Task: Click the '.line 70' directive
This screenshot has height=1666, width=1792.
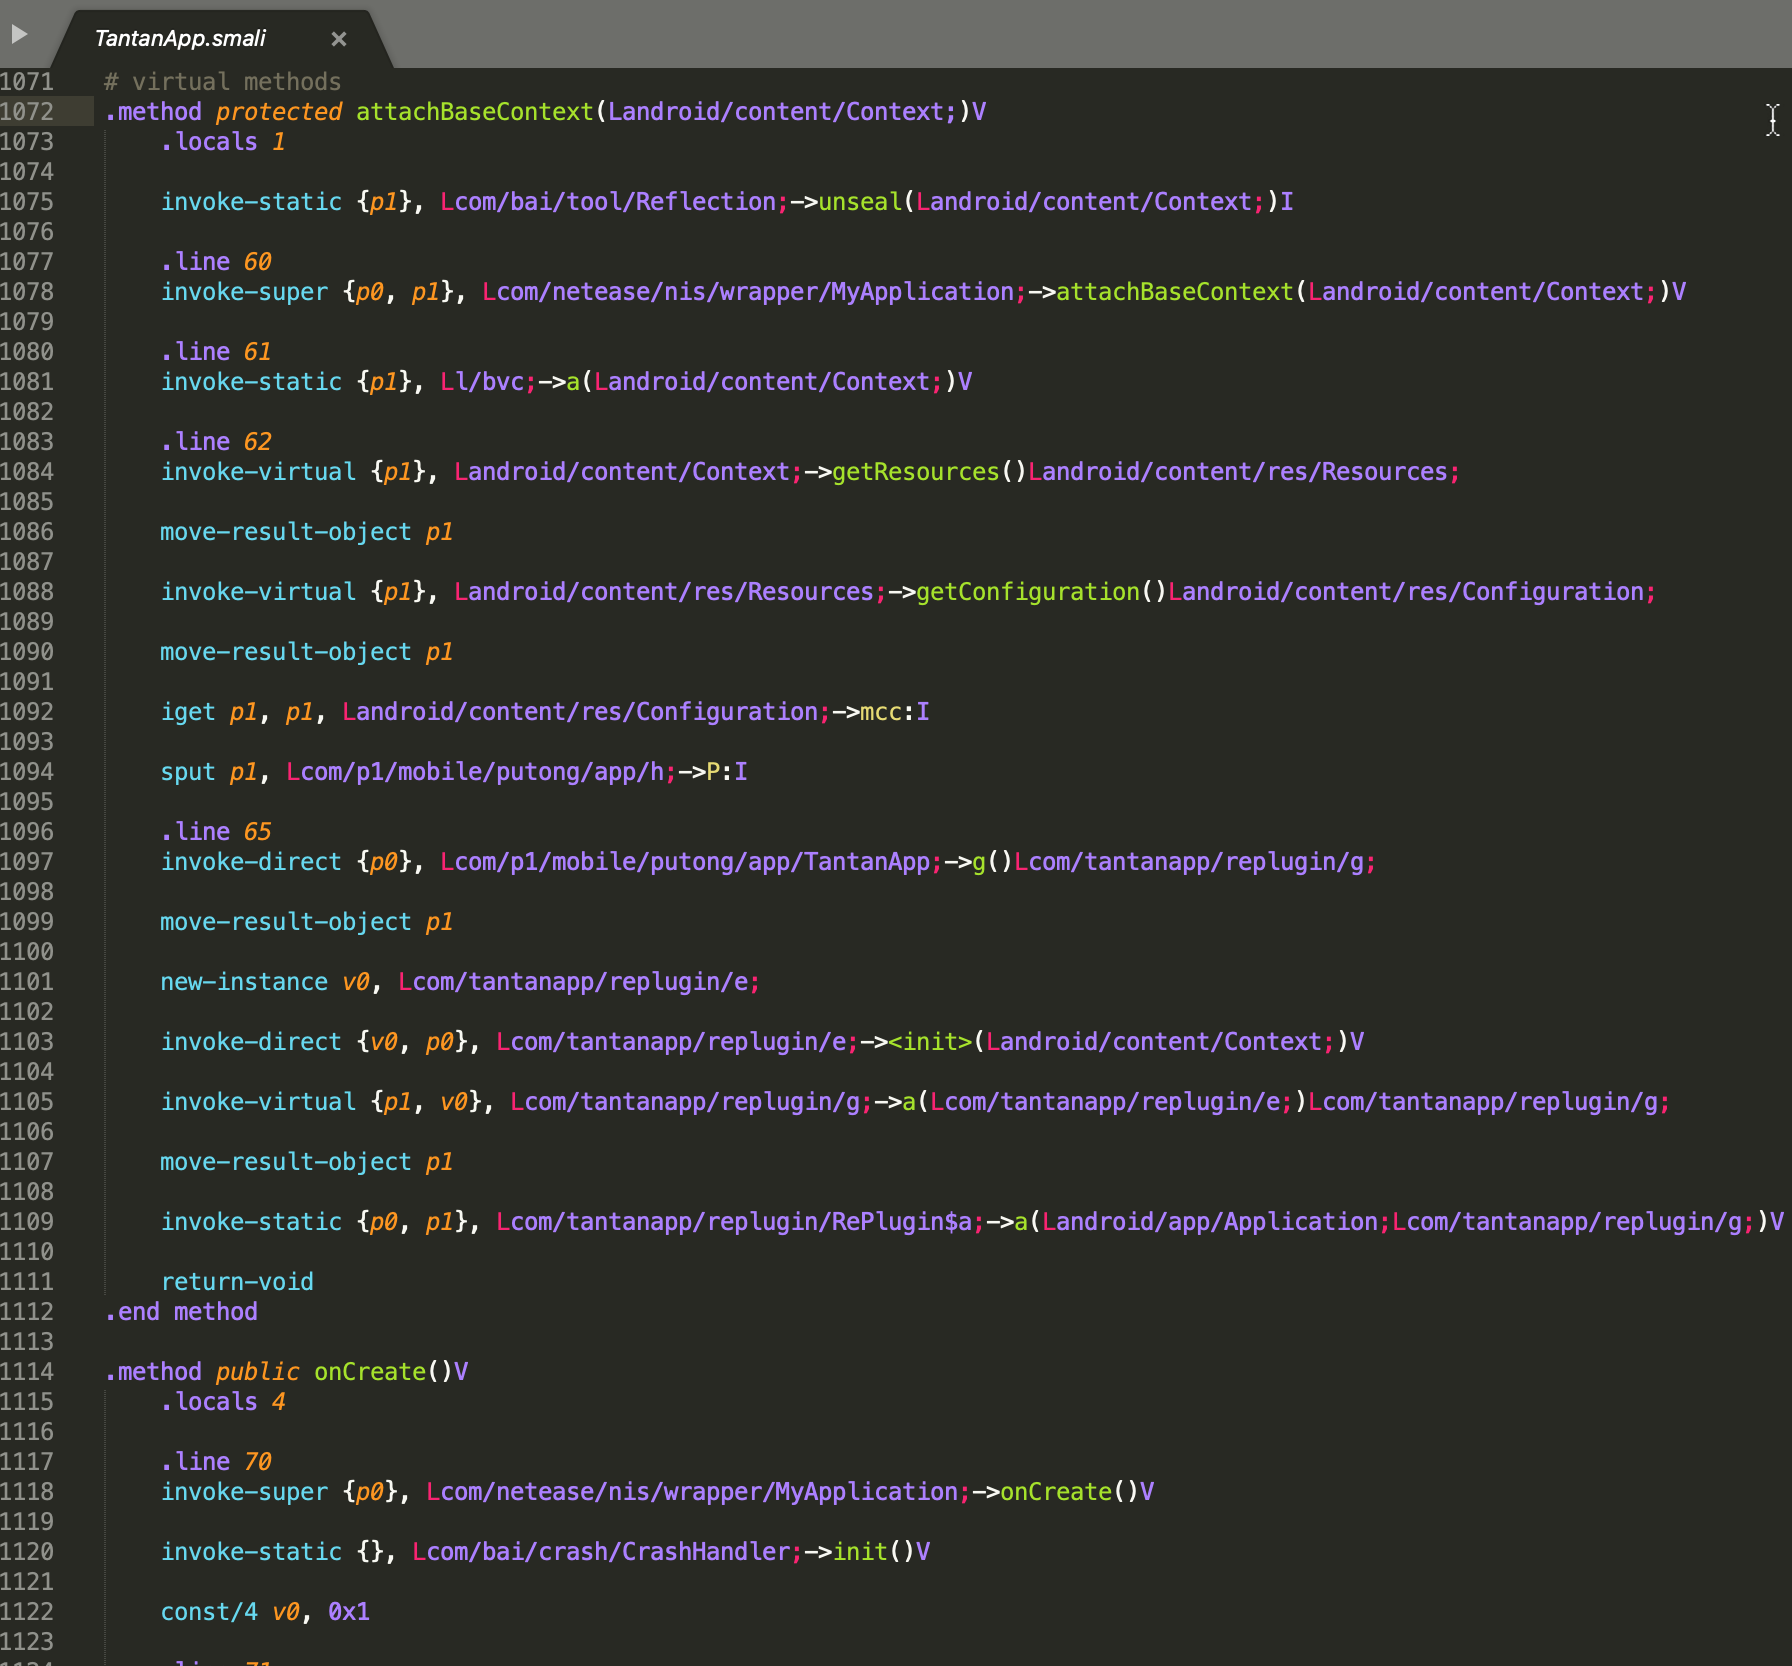Action: pyautogui.click(x=216, y=1461)
